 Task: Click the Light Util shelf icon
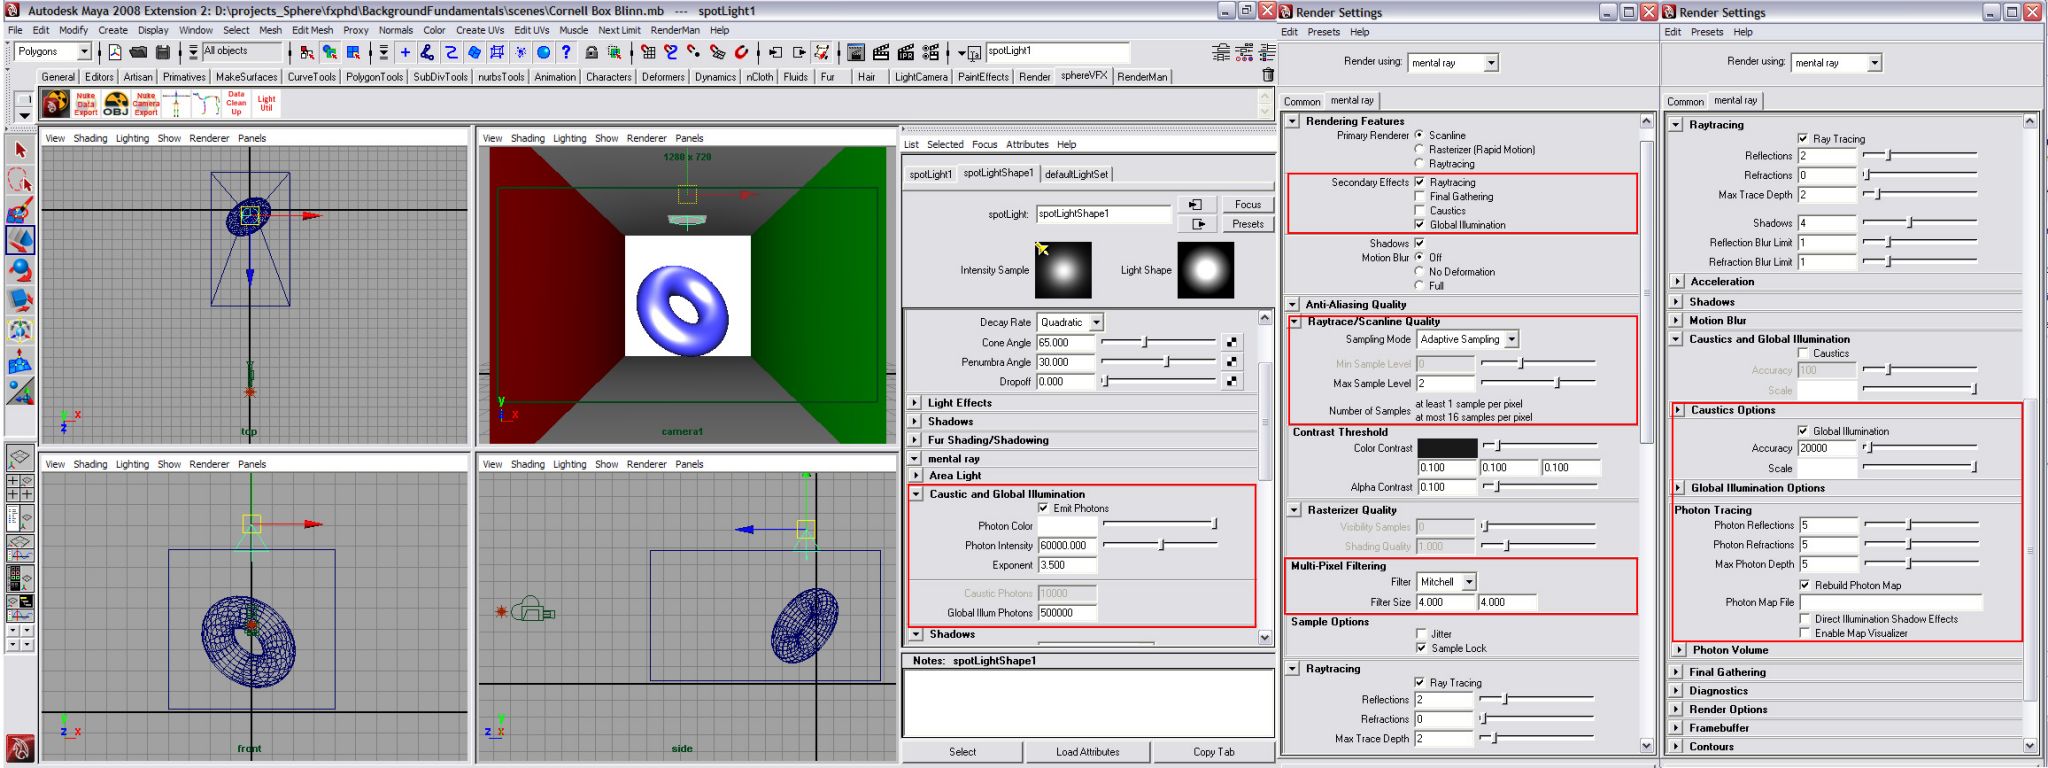pyautogui.click(x=266, y=104)
